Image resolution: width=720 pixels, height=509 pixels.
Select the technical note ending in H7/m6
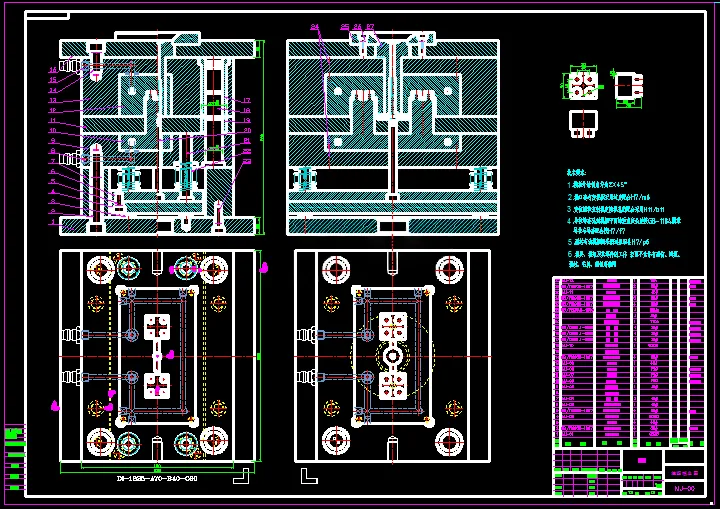pyautogui.click(x=609, y=197)
